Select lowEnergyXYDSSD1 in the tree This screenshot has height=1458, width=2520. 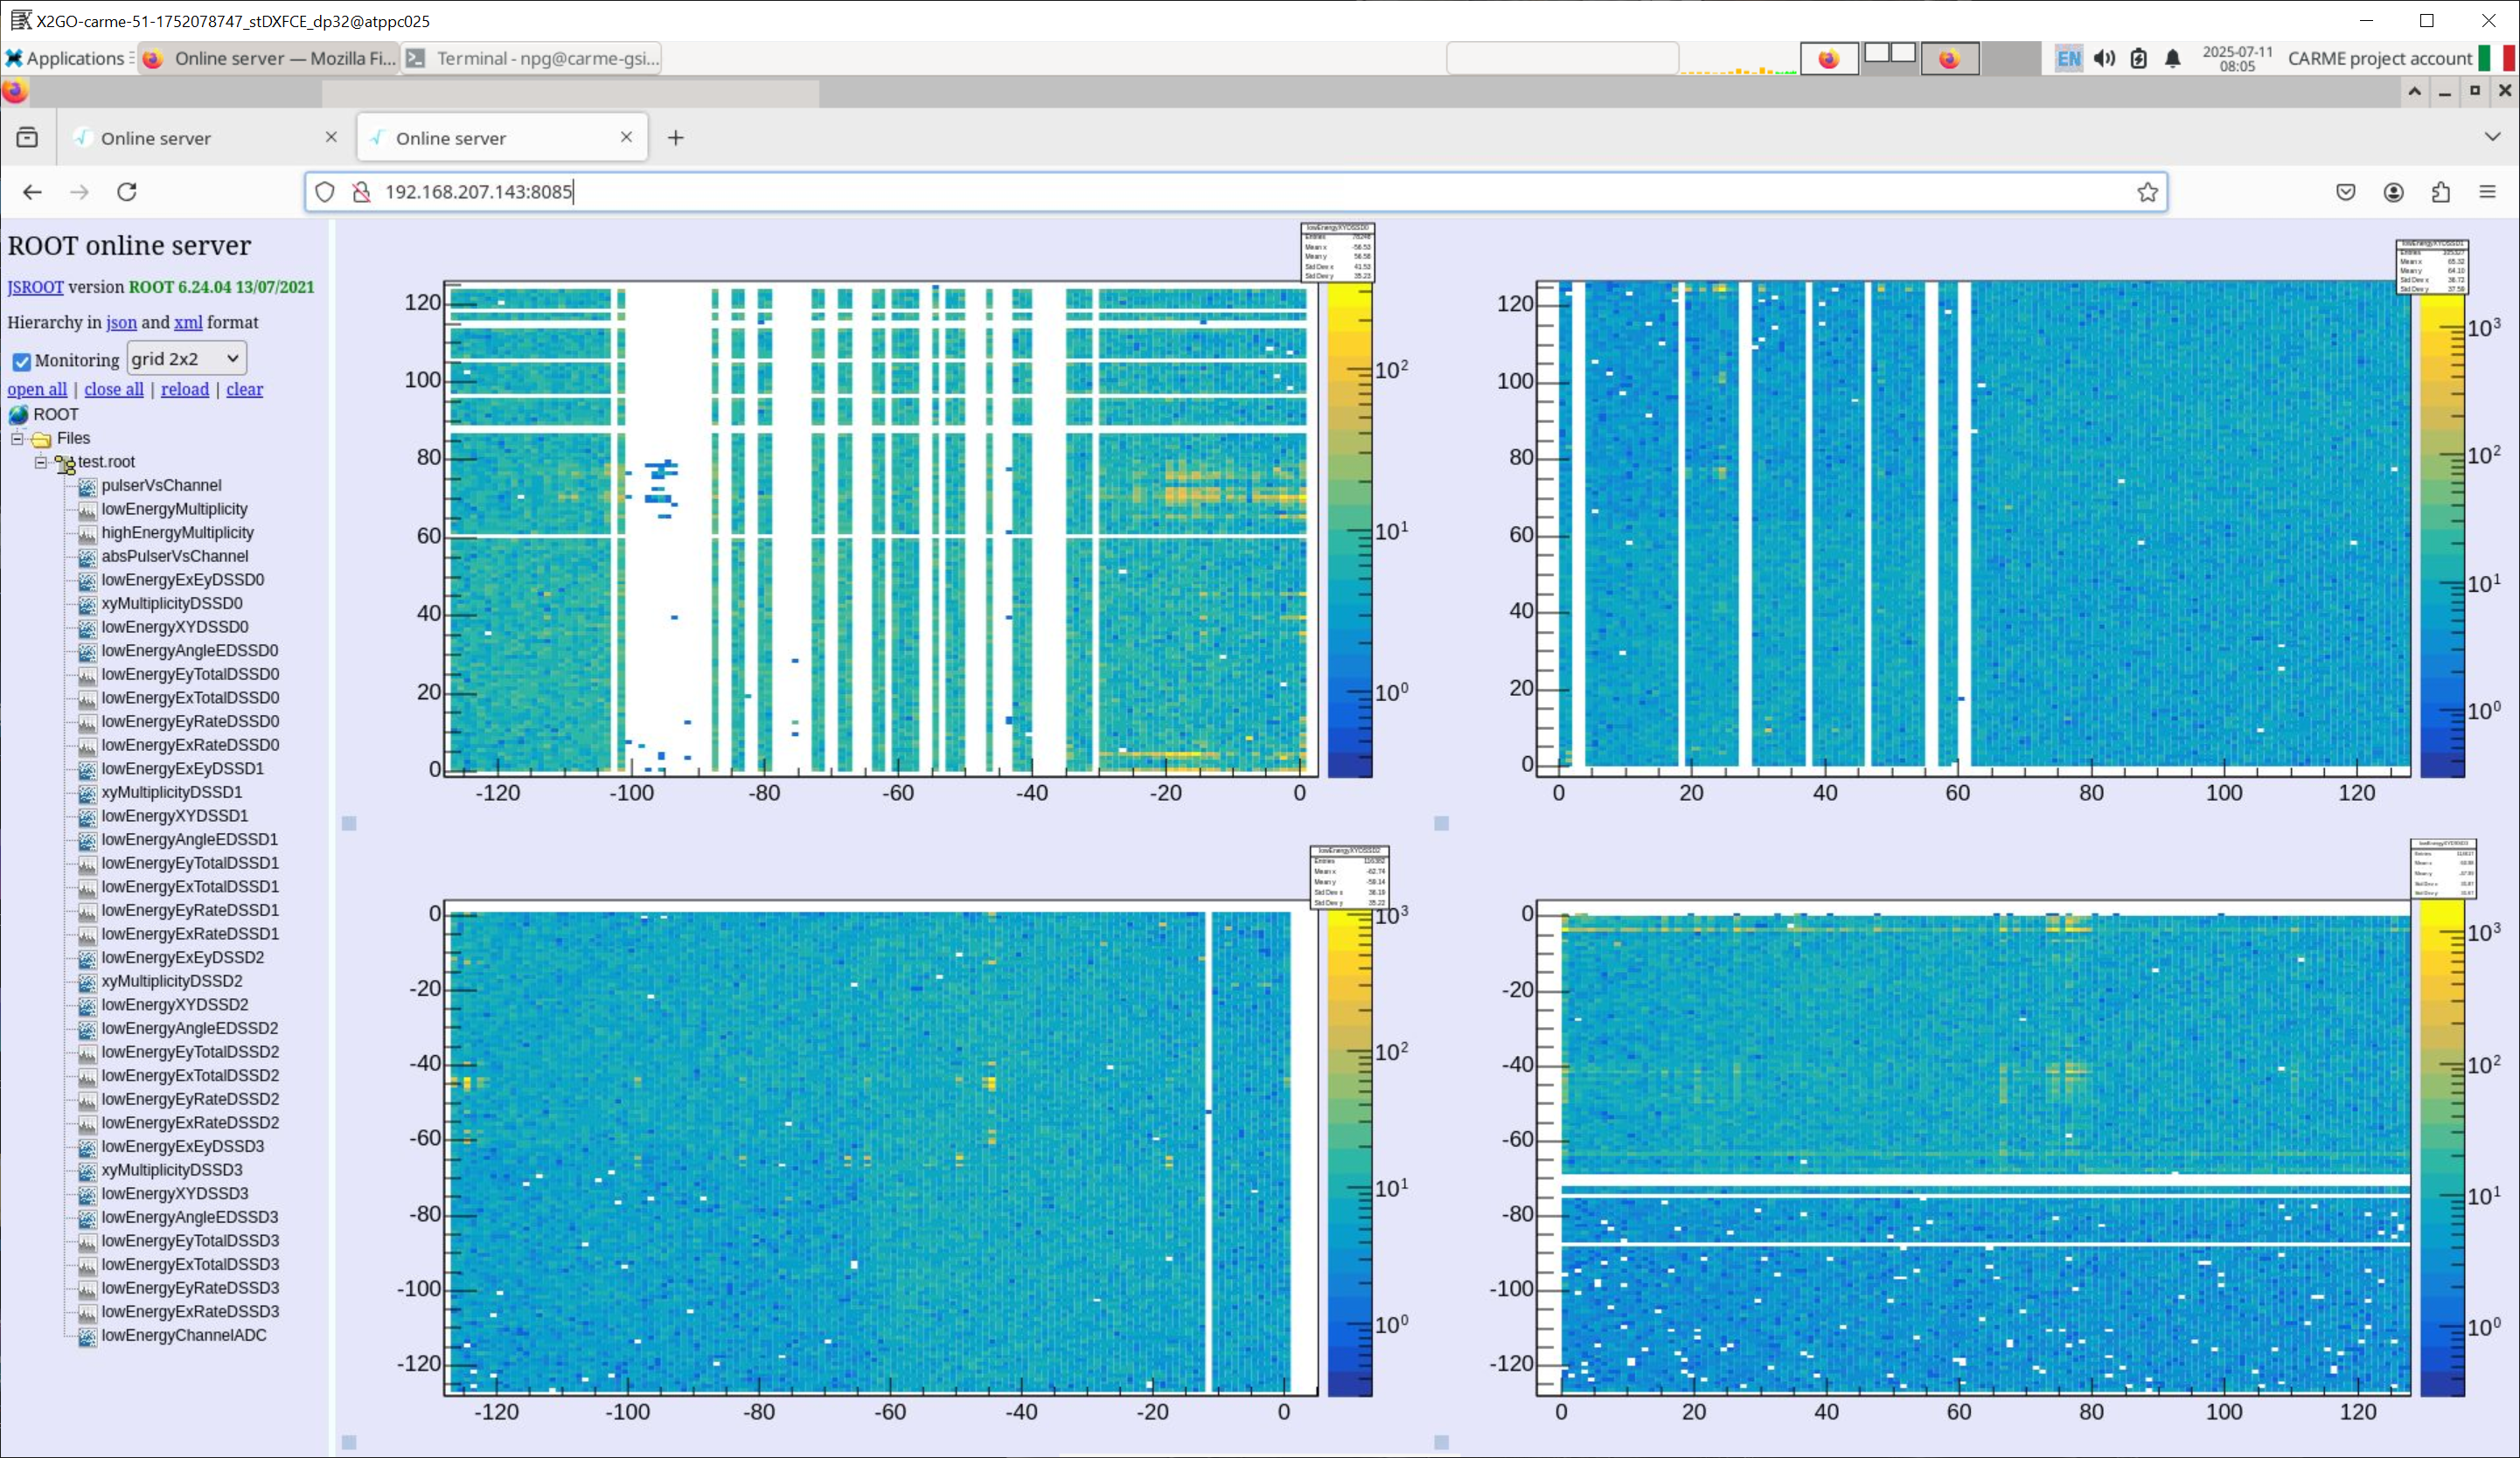click(174, 816)
